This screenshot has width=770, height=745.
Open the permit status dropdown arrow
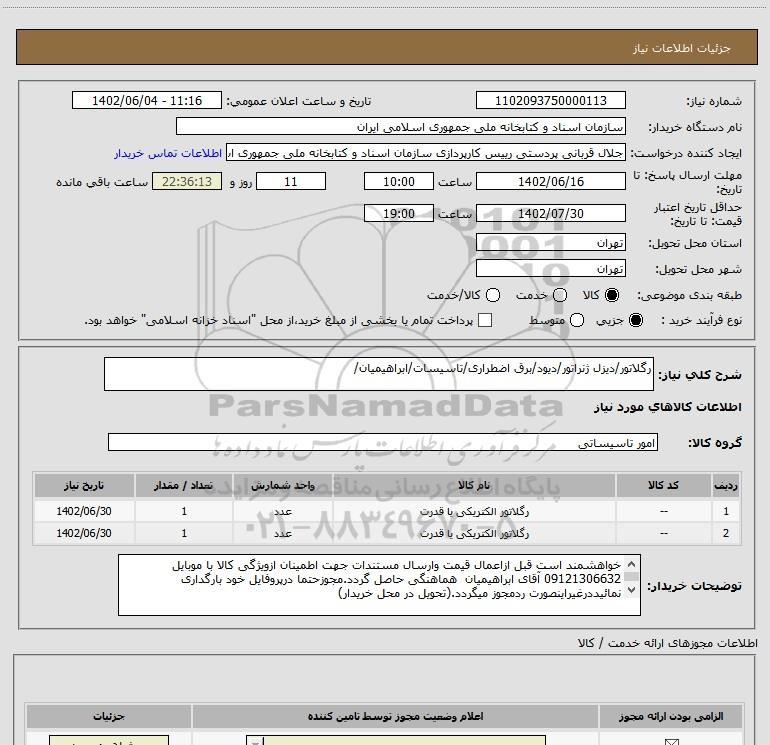pyautogui.click(x=255, y=741)
